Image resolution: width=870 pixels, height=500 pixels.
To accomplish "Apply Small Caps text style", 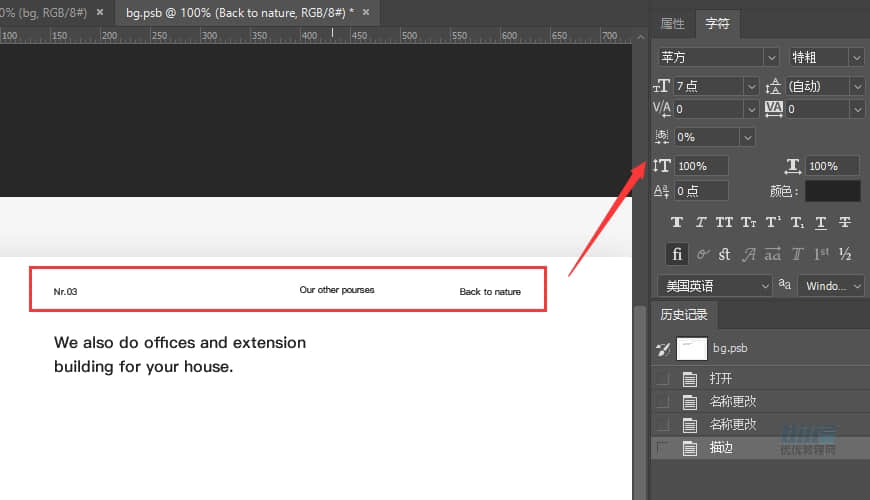I will click(748, 222).
